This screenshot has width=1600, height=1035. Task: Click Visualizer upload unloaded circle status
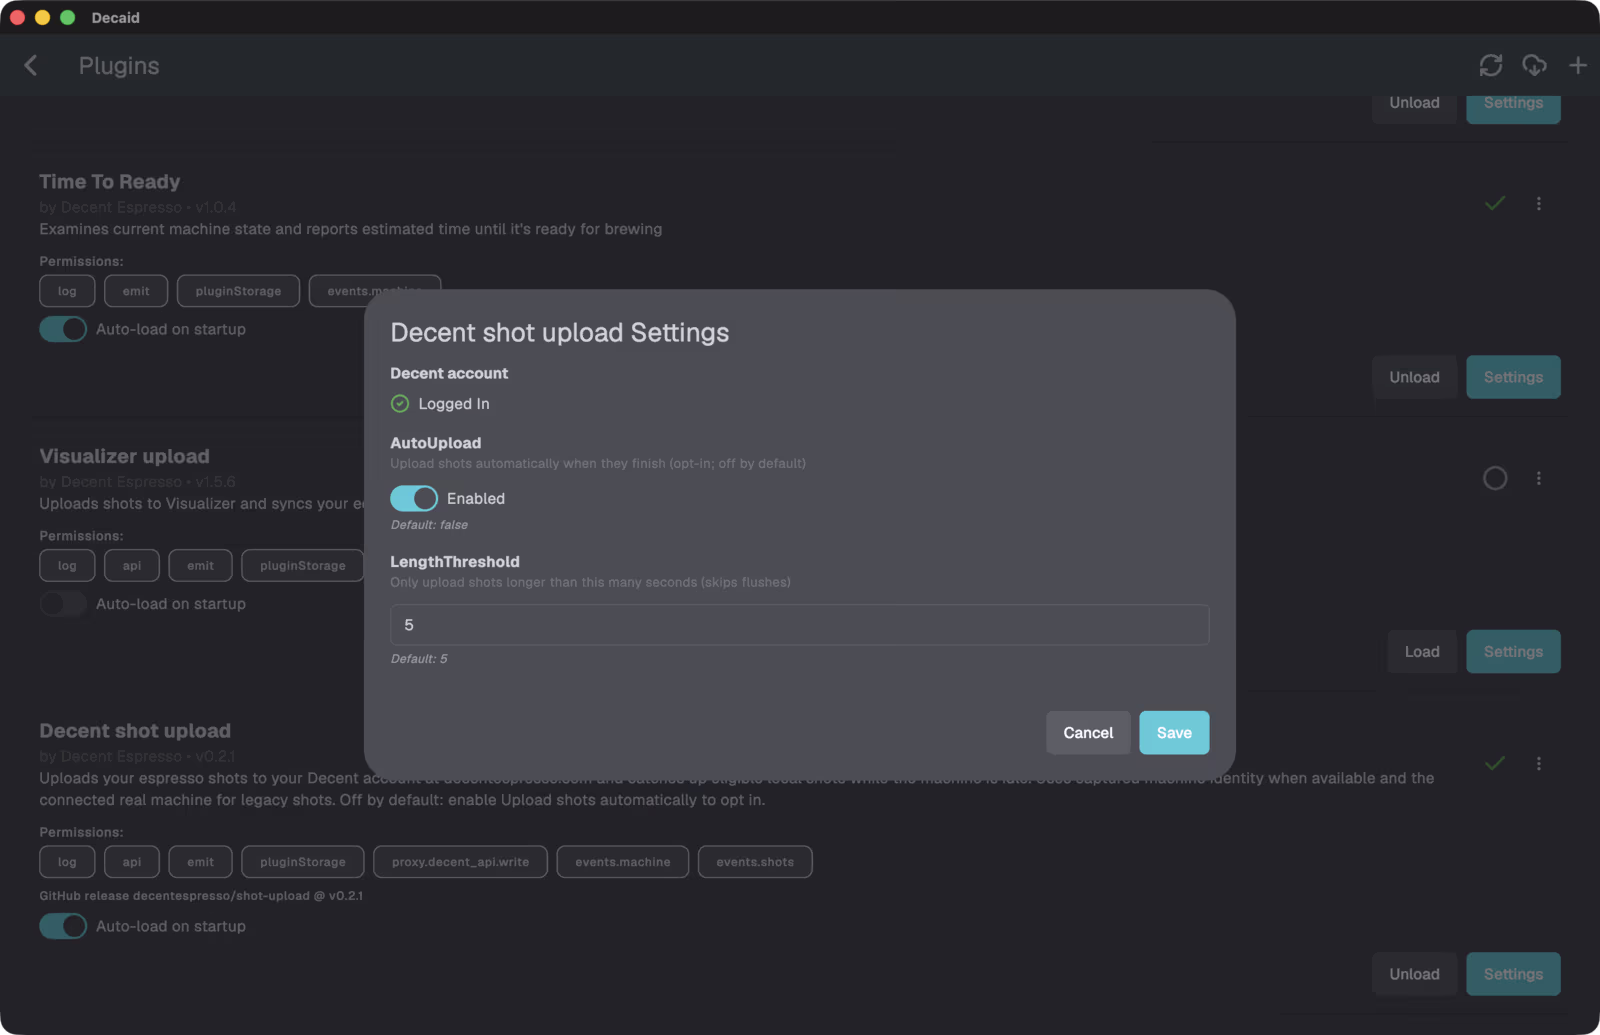[1495, 479]
